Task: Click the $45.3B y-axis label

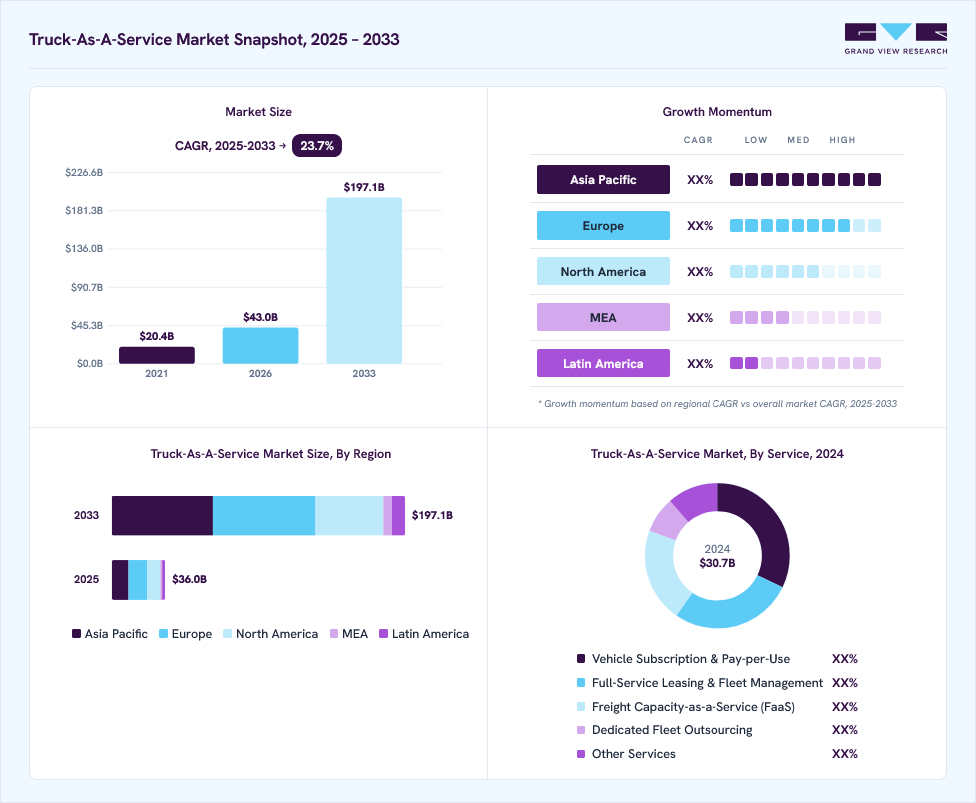Action: (87, 326)
